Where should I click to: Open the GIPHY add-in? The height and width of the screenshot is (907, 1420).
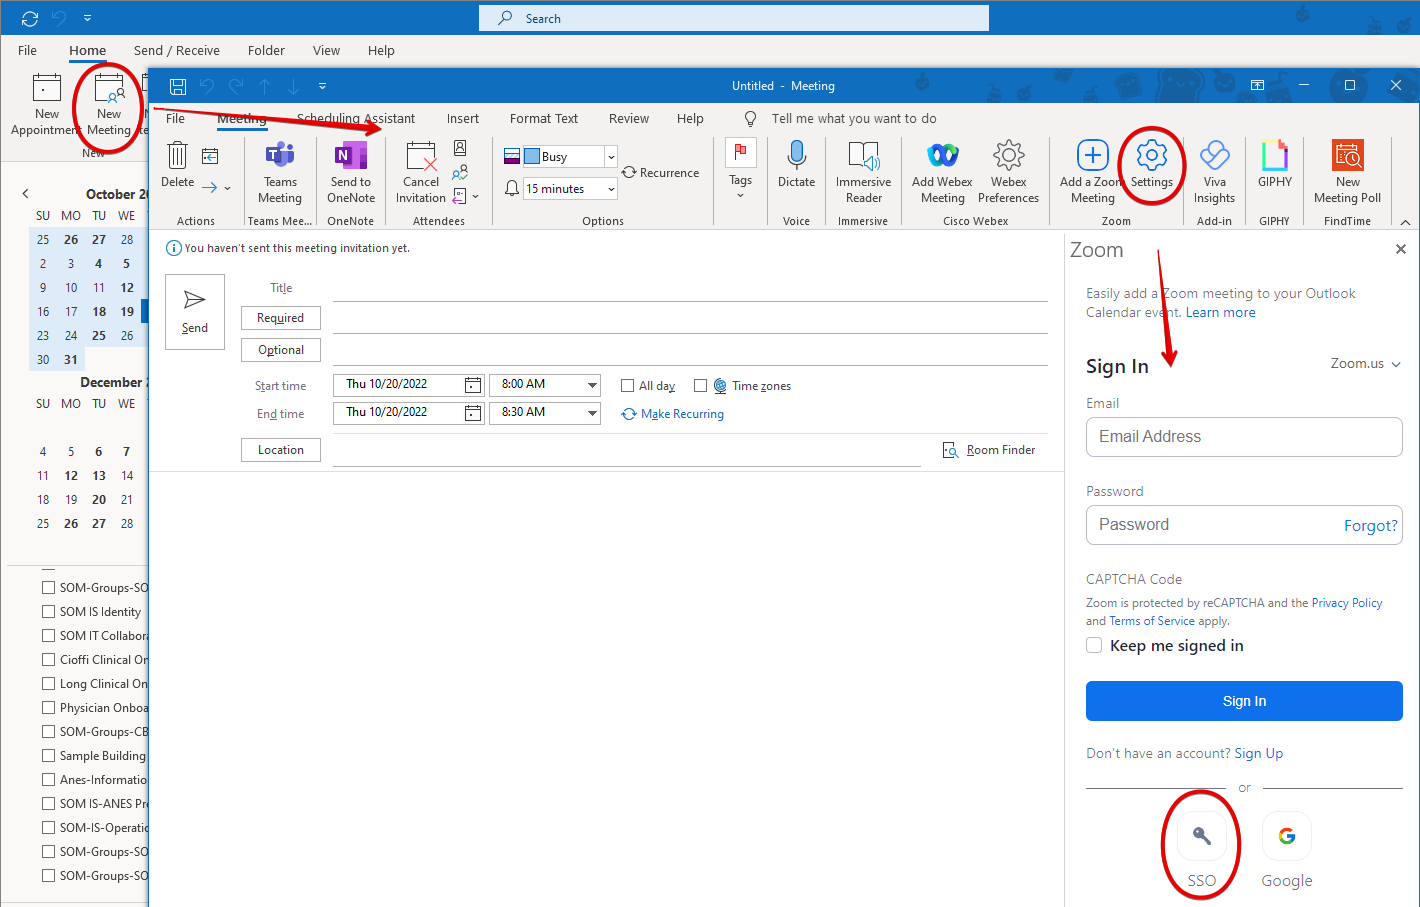point(1274,157)
